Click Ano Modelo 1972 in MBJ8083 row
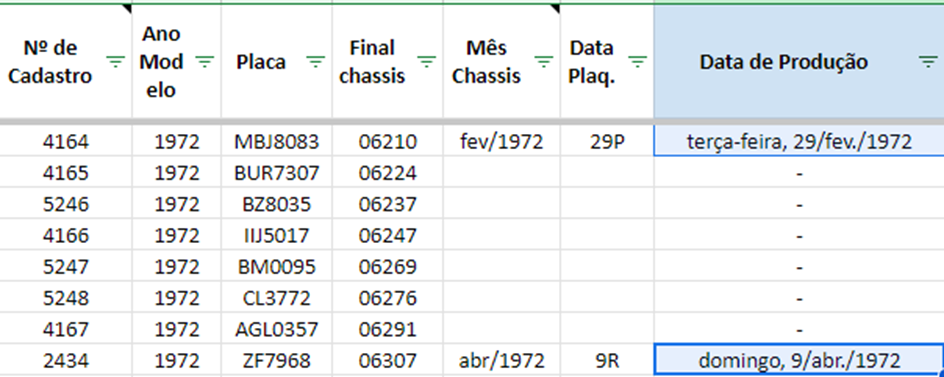944x377 pixels. coord(176,142)
